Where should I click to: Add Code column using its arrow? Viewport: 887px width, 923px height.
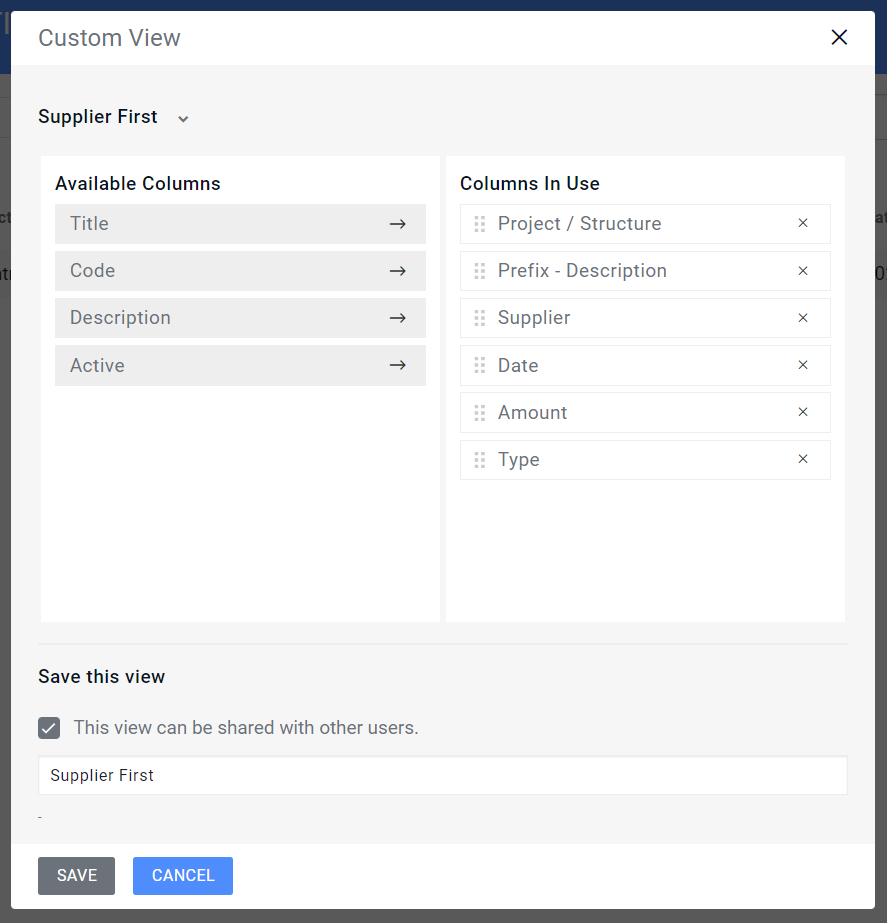[398, 271]
